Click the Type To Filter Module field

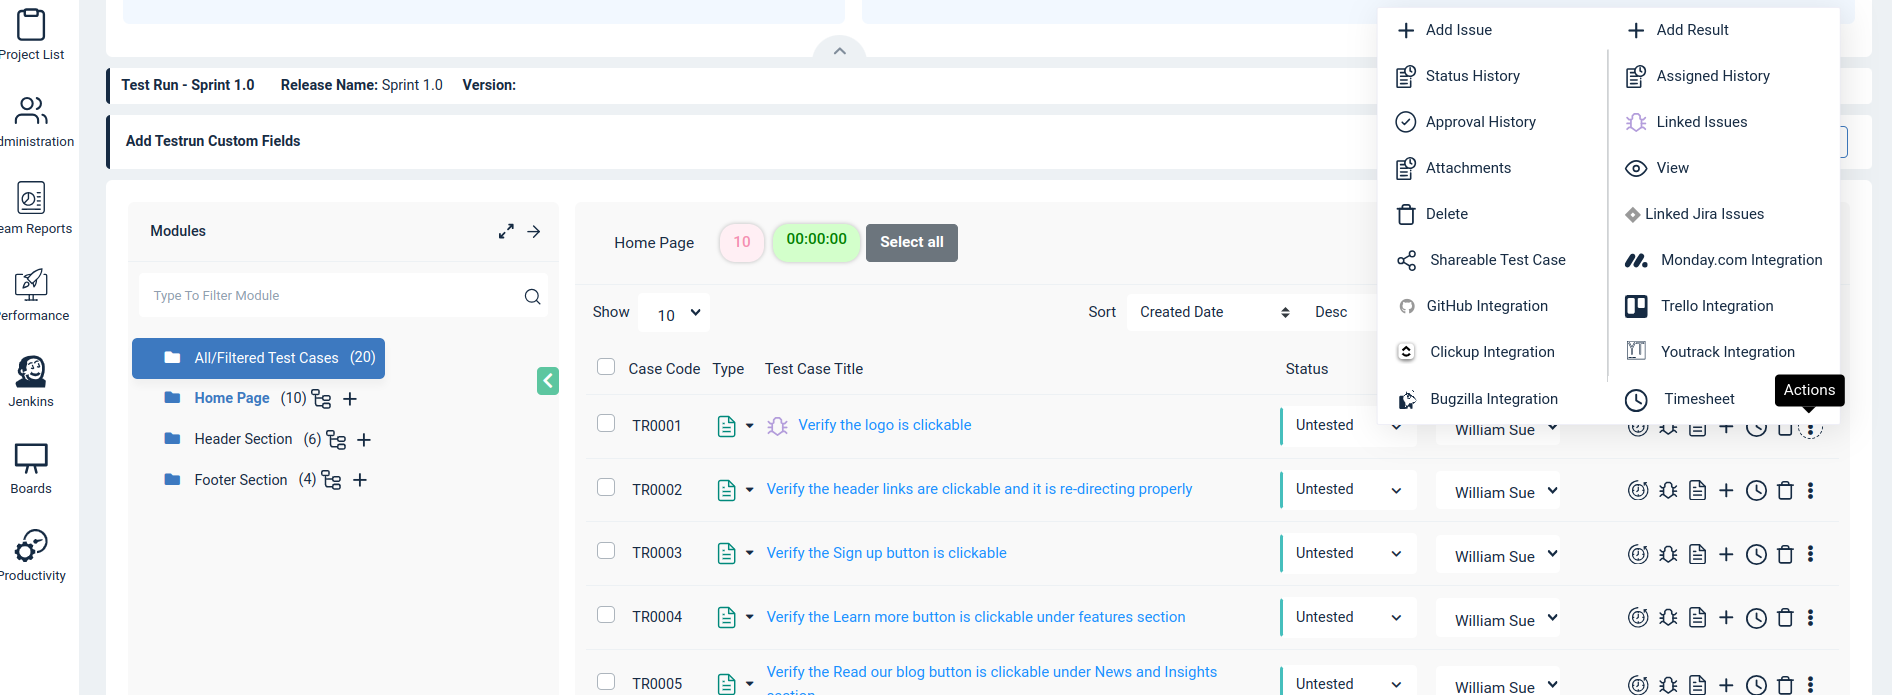333,296
